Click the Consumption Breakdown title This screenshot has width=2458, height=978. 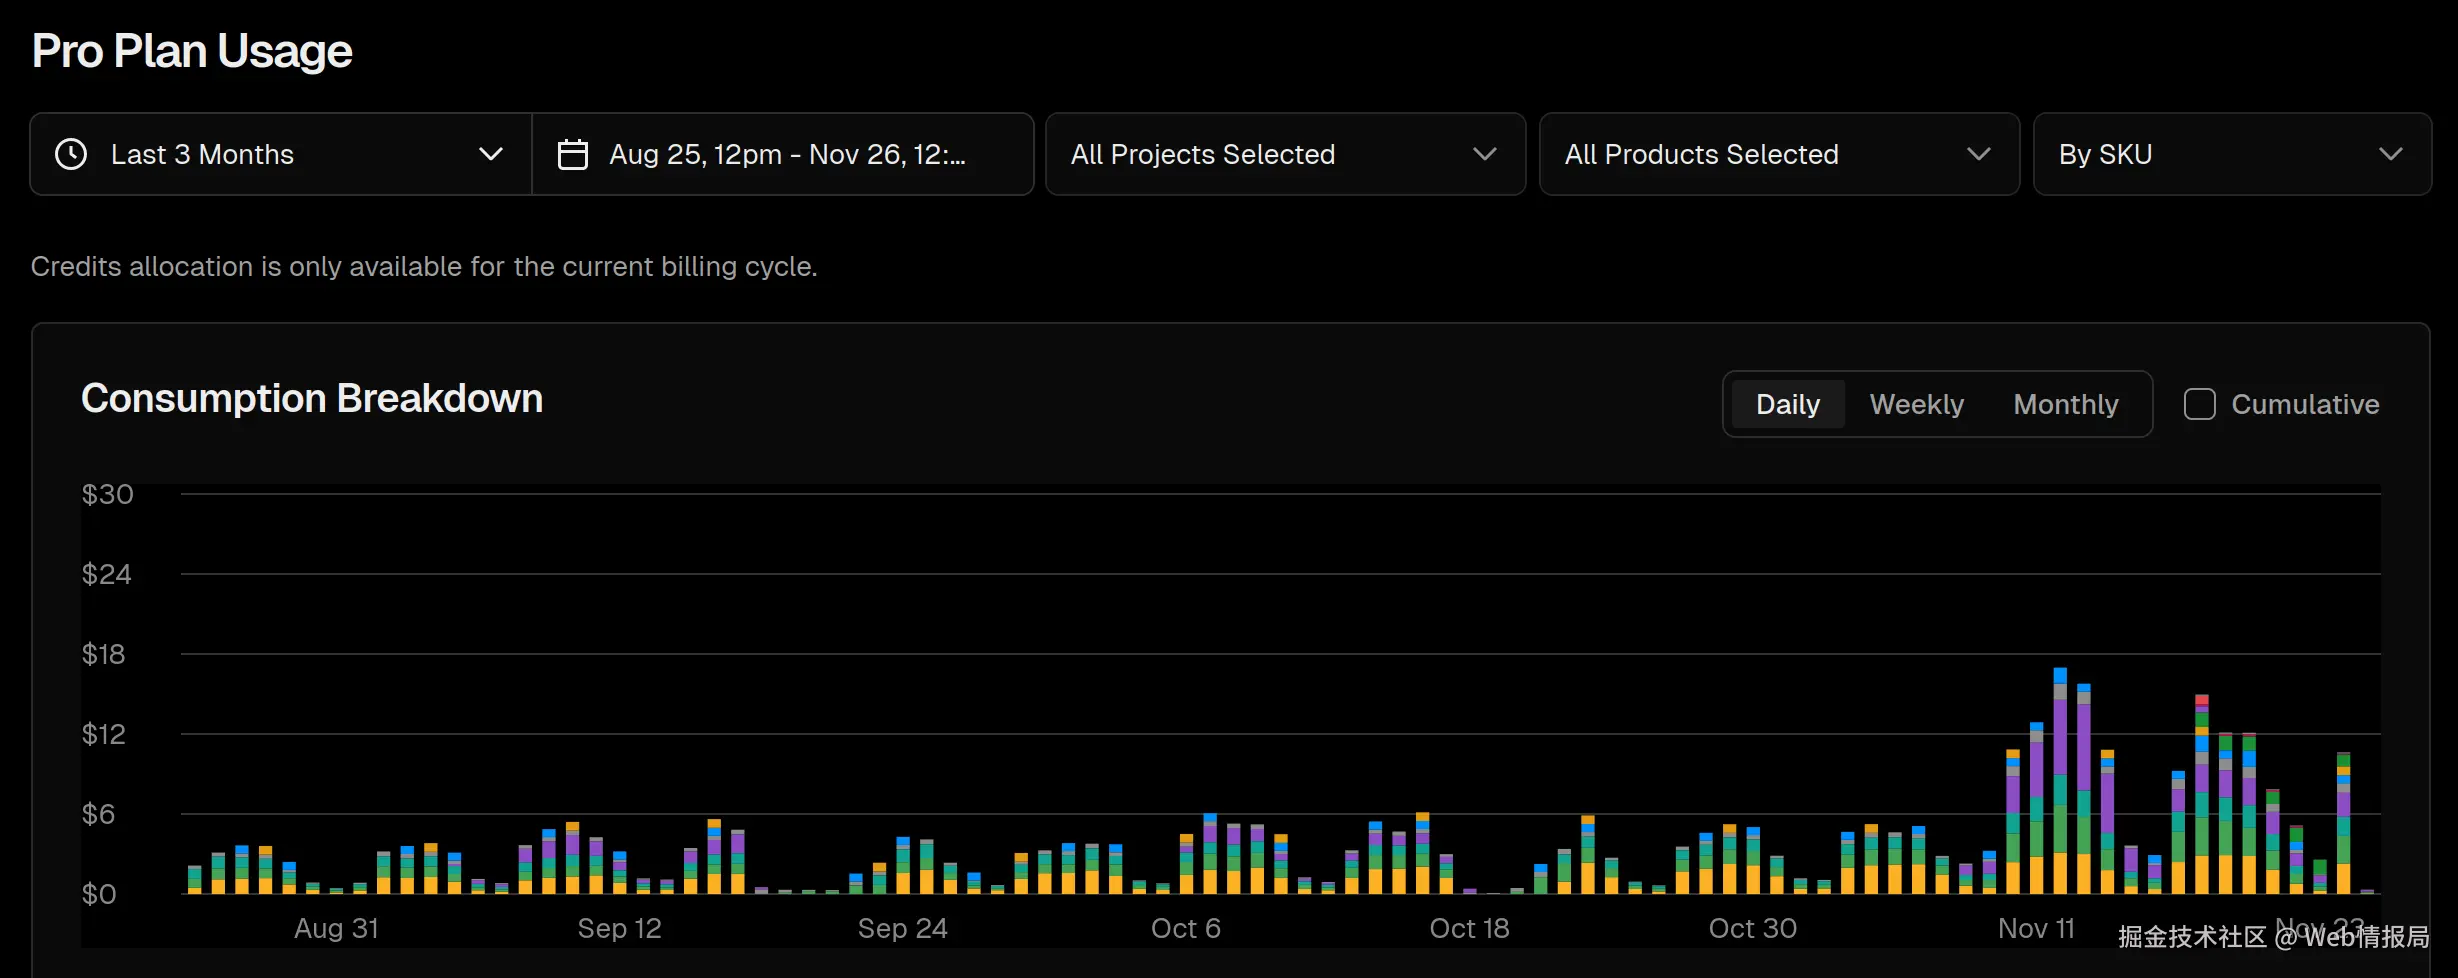(x=312, y=398)
